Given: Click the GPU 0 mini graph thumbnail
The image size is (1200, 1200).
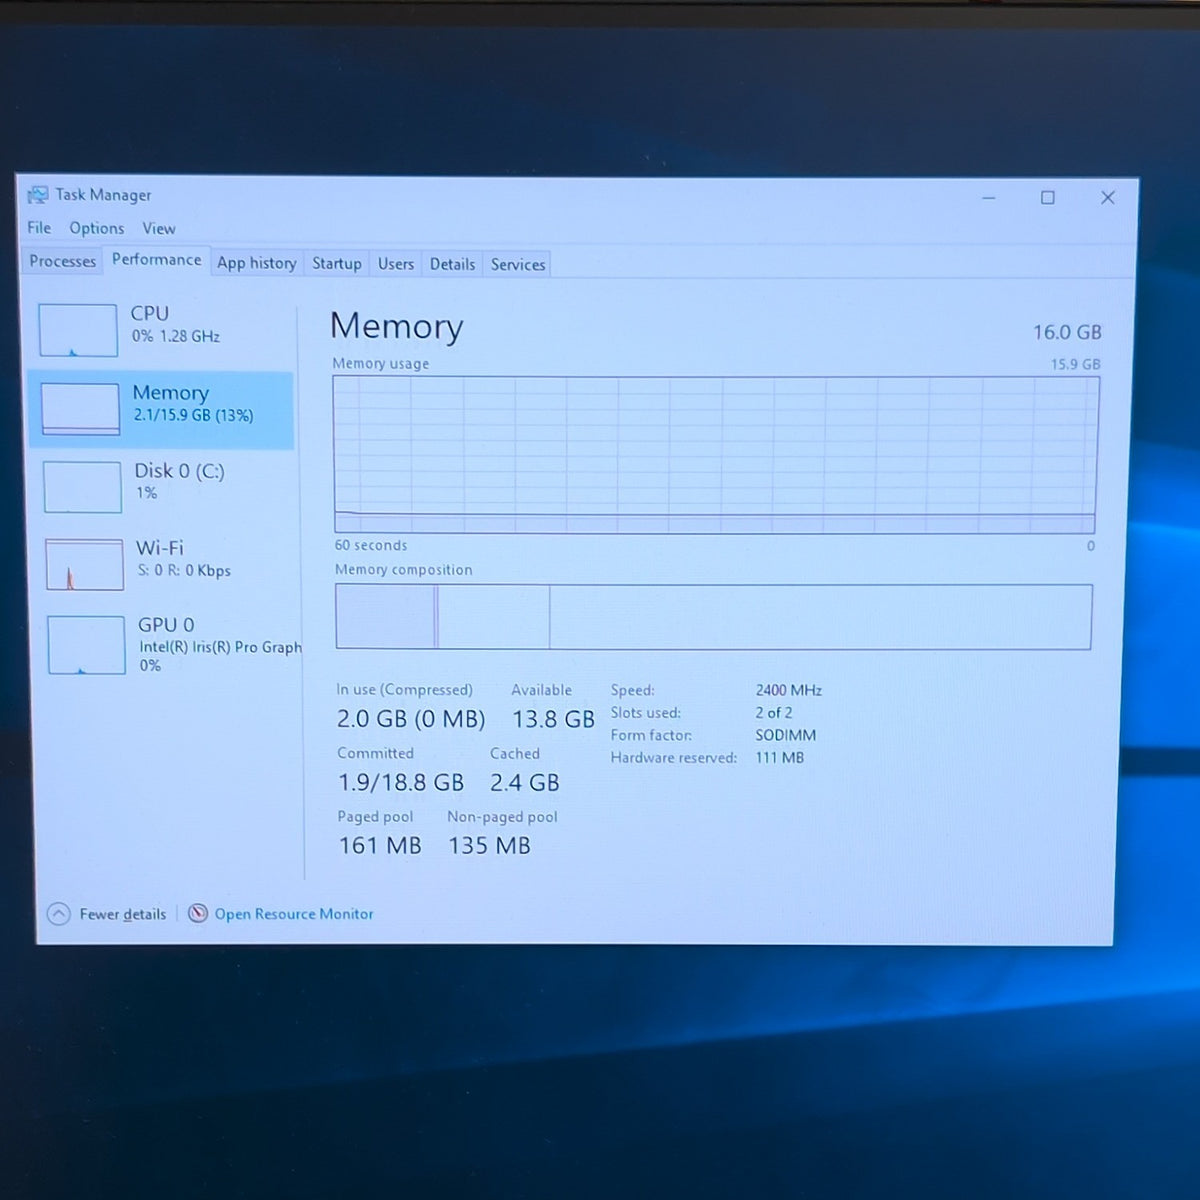Looking at the screenshot, I should [x=87, y=645].
